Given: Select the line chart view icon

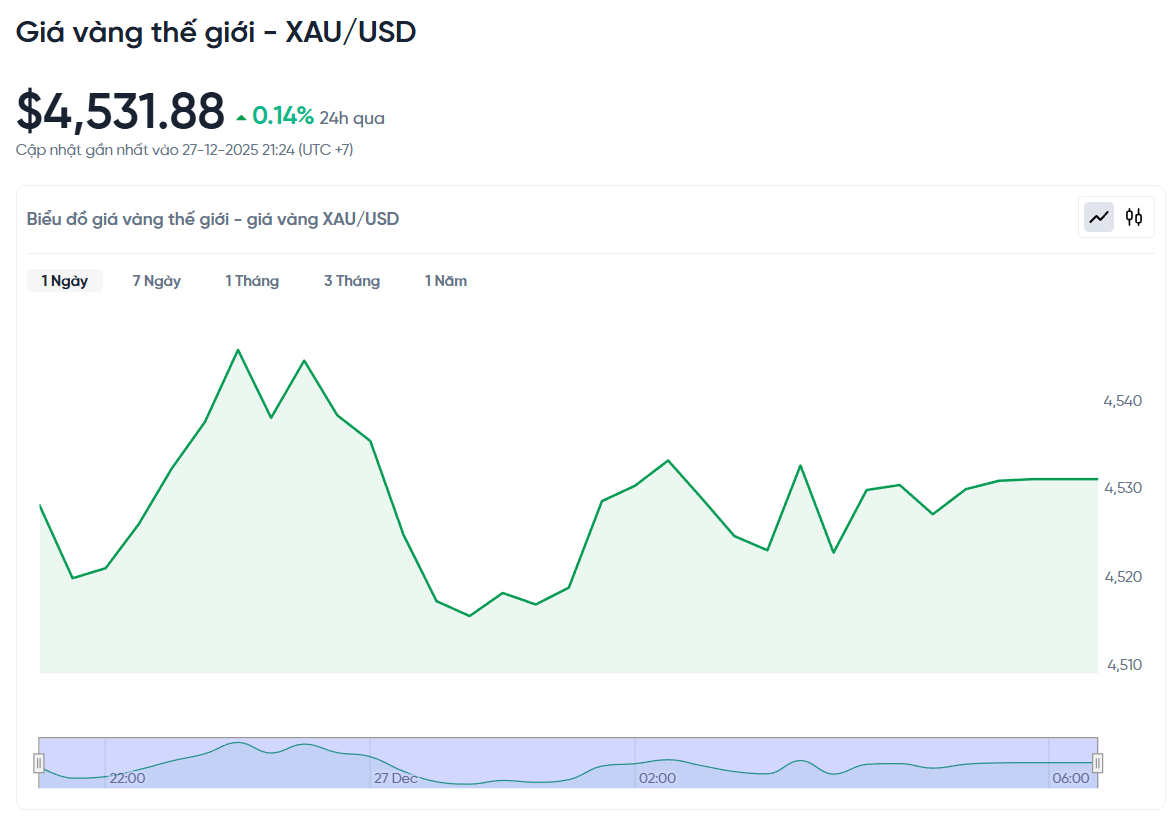Looking at the screenshot, I should pos(1098,217).
